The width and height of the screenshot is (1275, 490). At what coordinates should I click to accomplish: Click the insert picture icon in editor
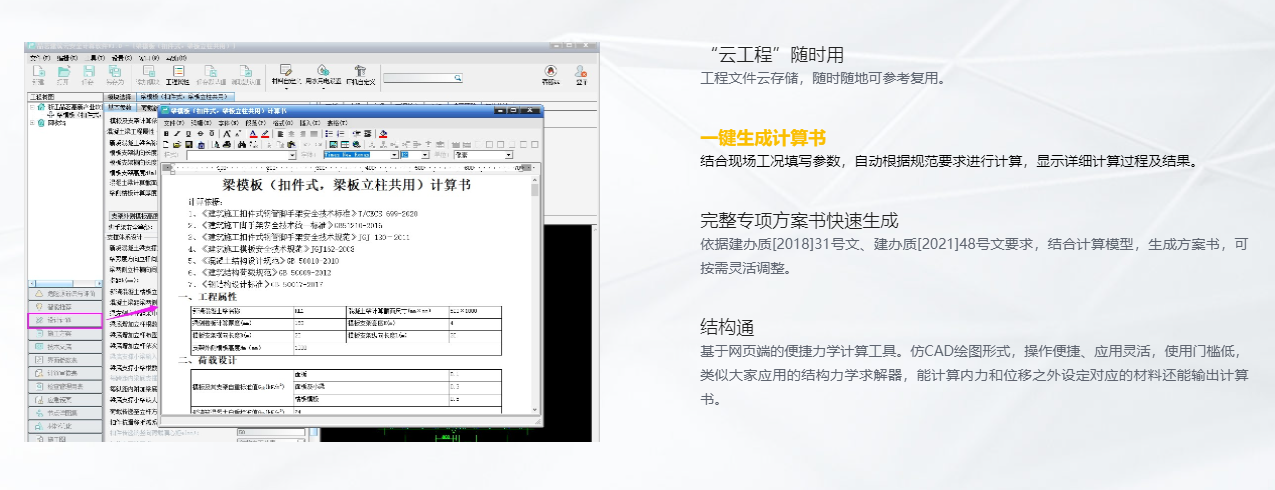click(333, 145)
